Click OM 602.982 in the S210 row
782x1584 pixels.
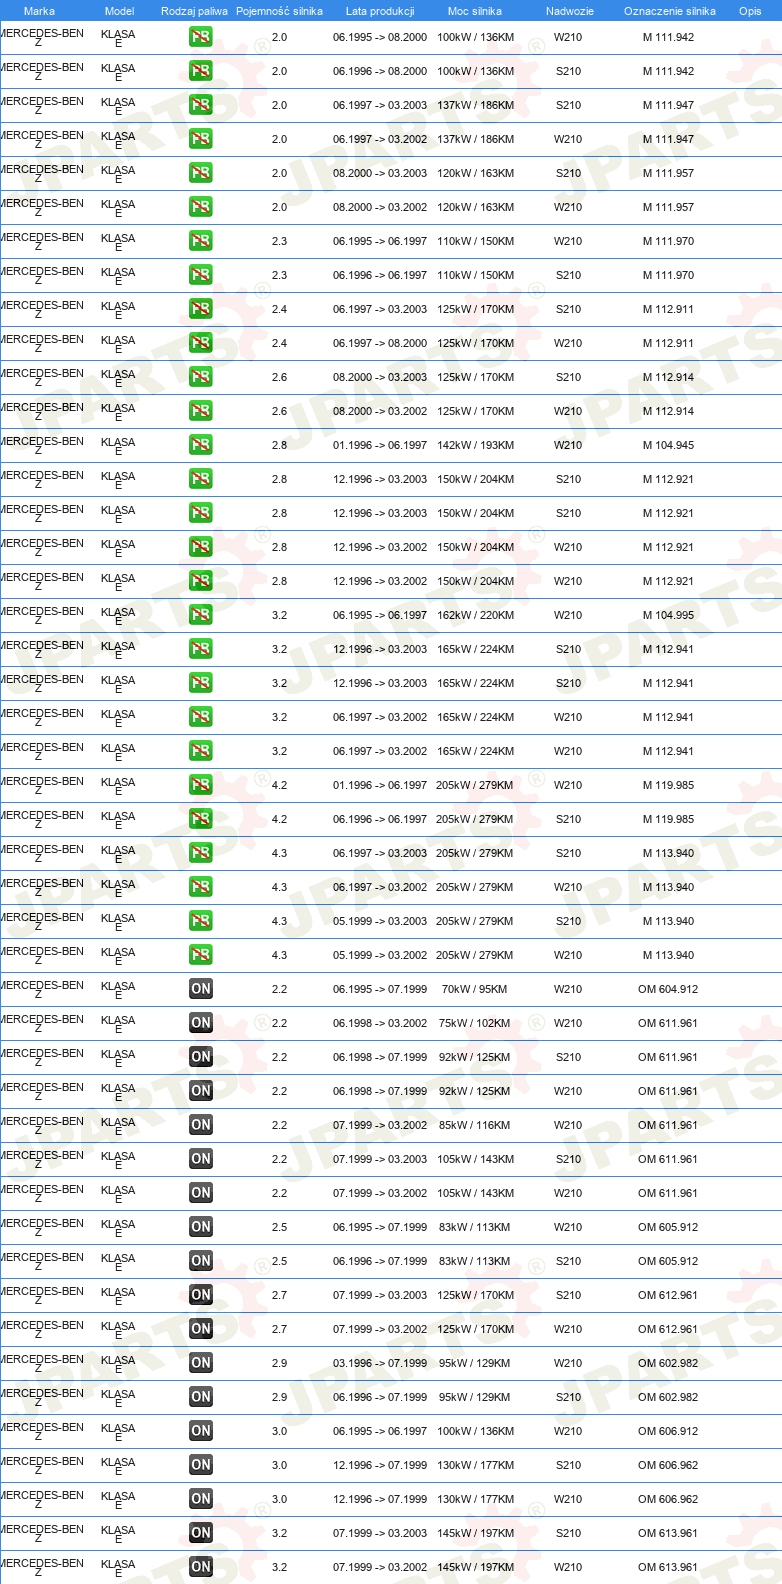point(668,1397)
